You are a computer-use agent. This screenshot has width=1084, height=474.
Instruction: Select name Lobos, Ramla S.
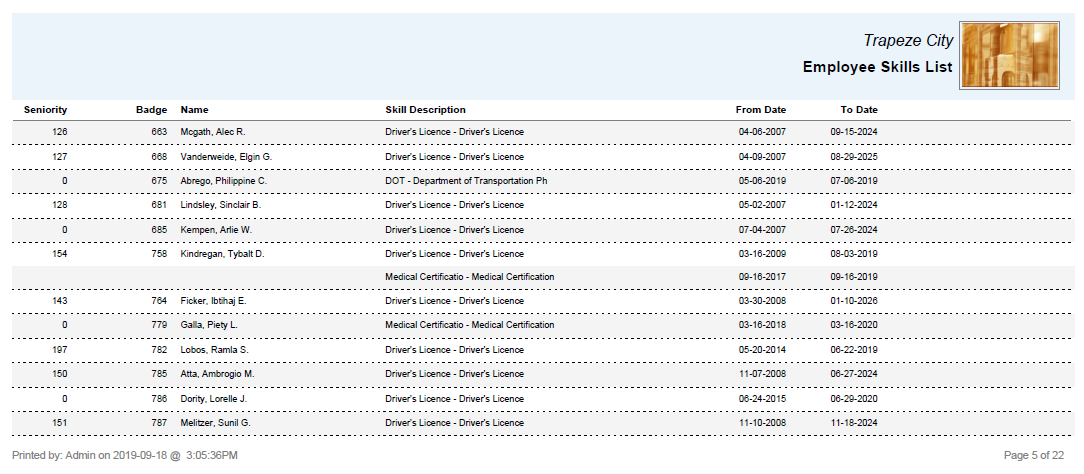click(x=214, y=350)
